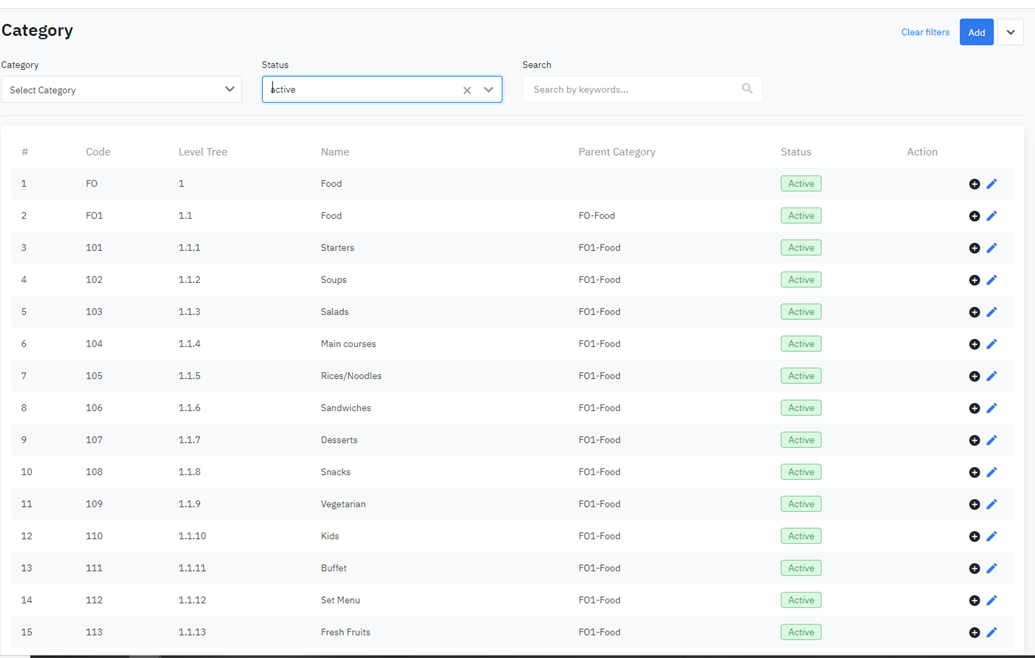
Task: Click the Name column header
Action: (335, 152)
